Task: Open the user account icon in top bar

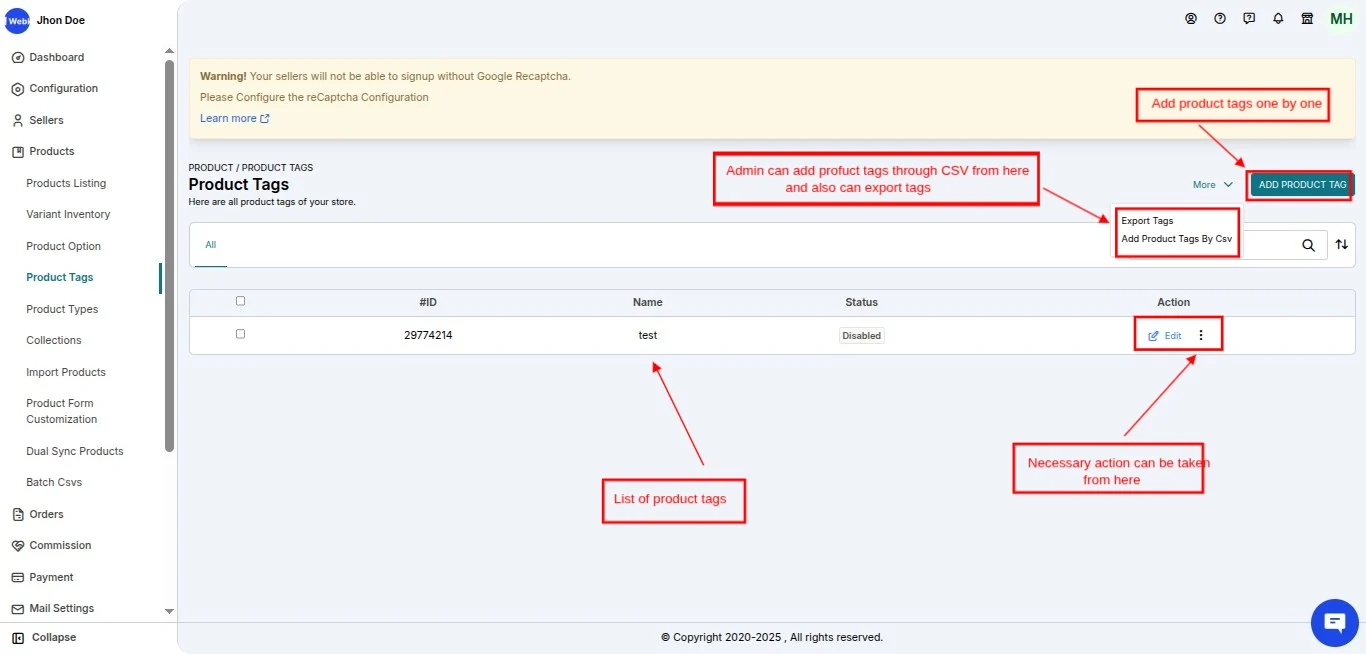Action: click(x=1191, y=18)
